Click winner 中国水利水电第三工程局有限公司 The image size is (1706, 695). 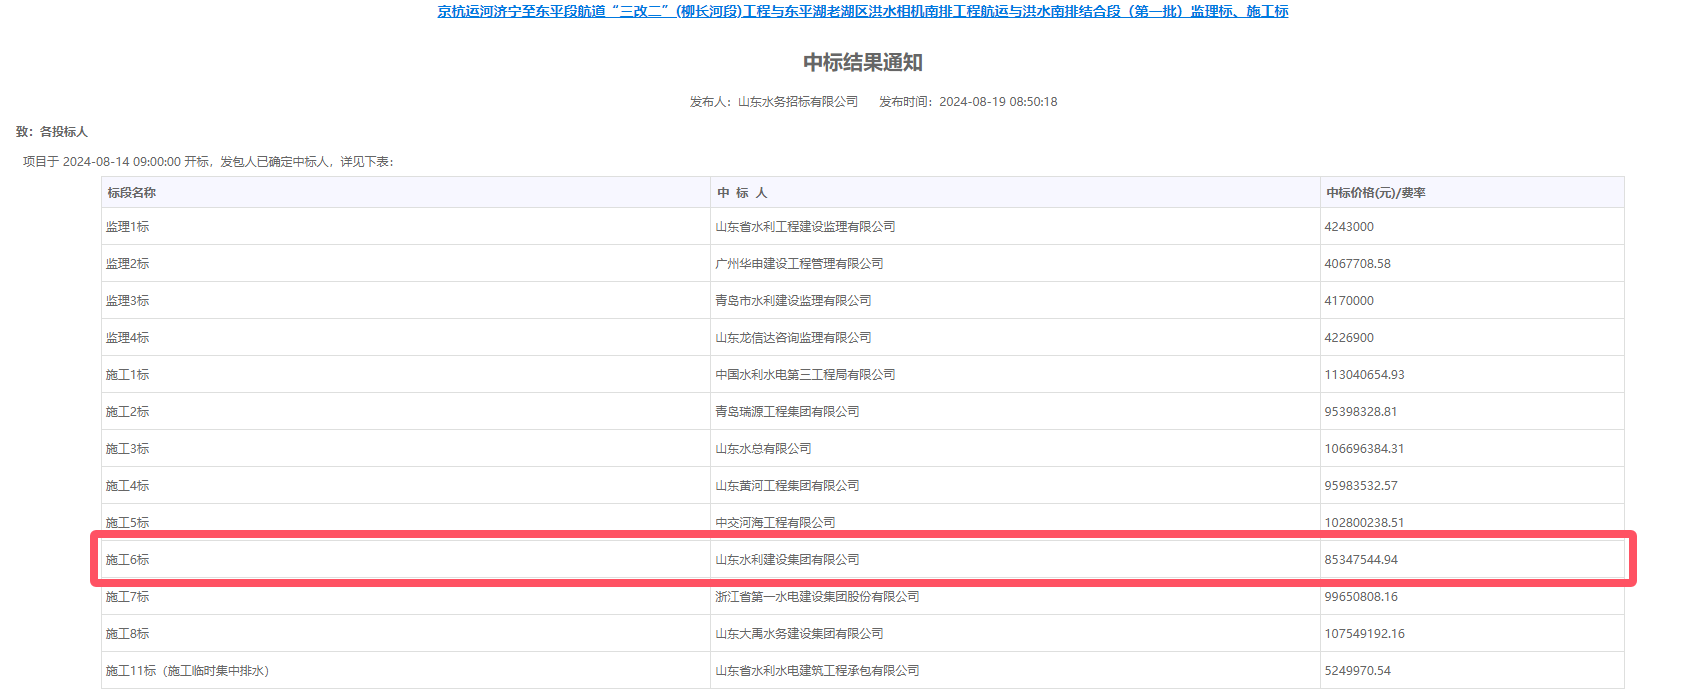pos(805,375)
